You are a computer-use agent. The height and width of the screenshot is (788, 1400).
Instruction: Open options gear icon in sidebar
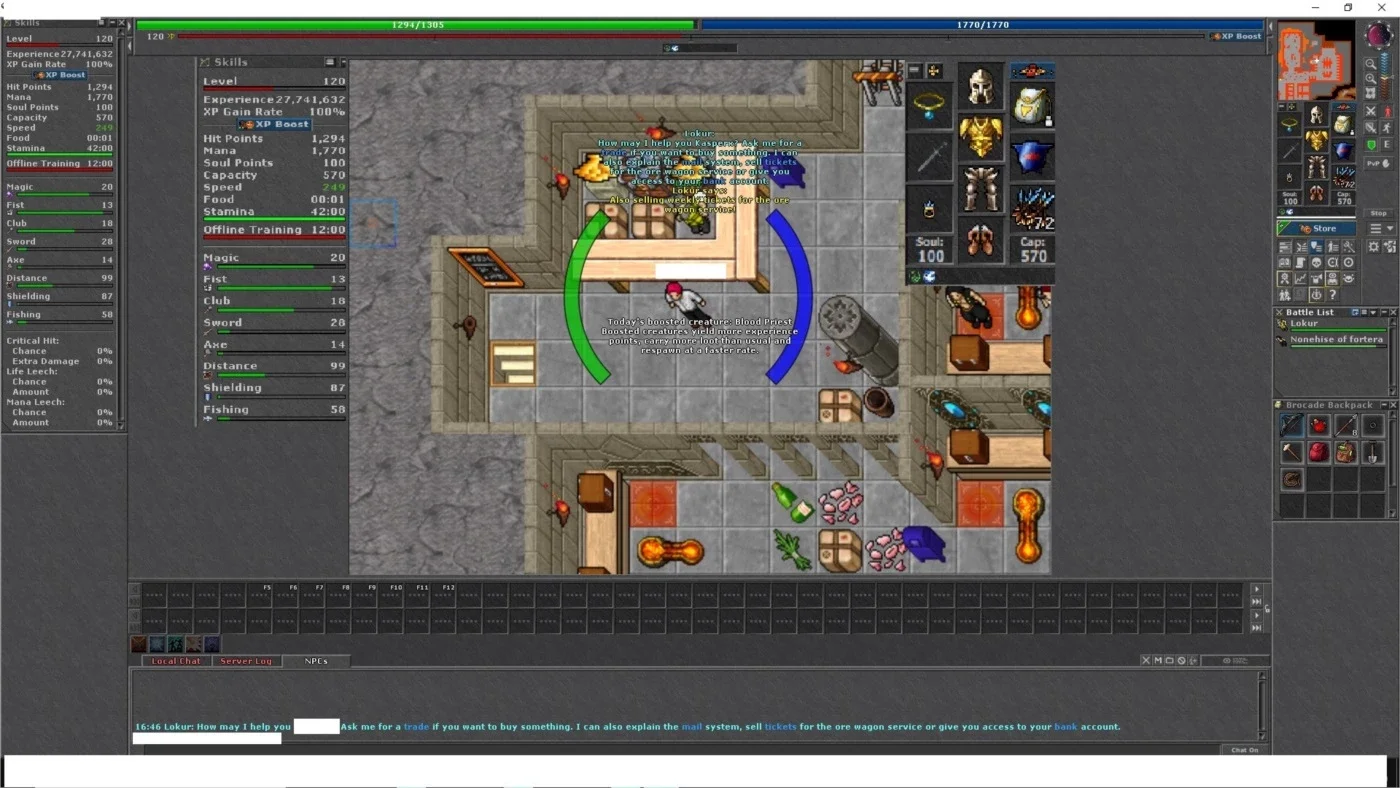click(x=1373, y=246)
